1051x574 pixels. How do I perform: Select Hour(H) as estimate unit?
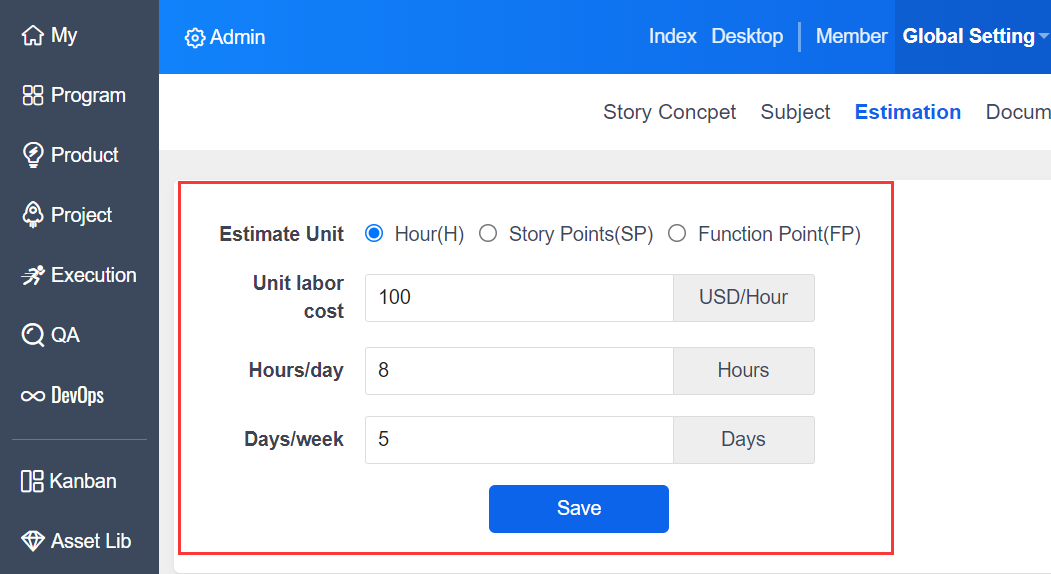point(375,234)
